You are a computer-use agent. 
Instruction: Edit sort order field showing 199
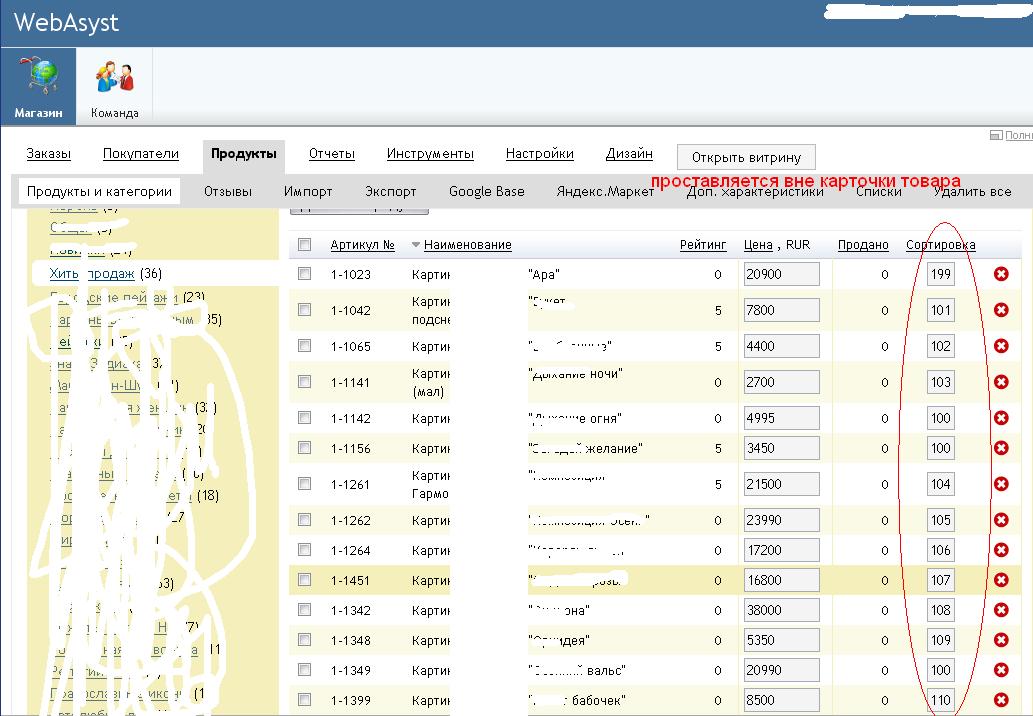pyautogui.click(x=940, y=274)
